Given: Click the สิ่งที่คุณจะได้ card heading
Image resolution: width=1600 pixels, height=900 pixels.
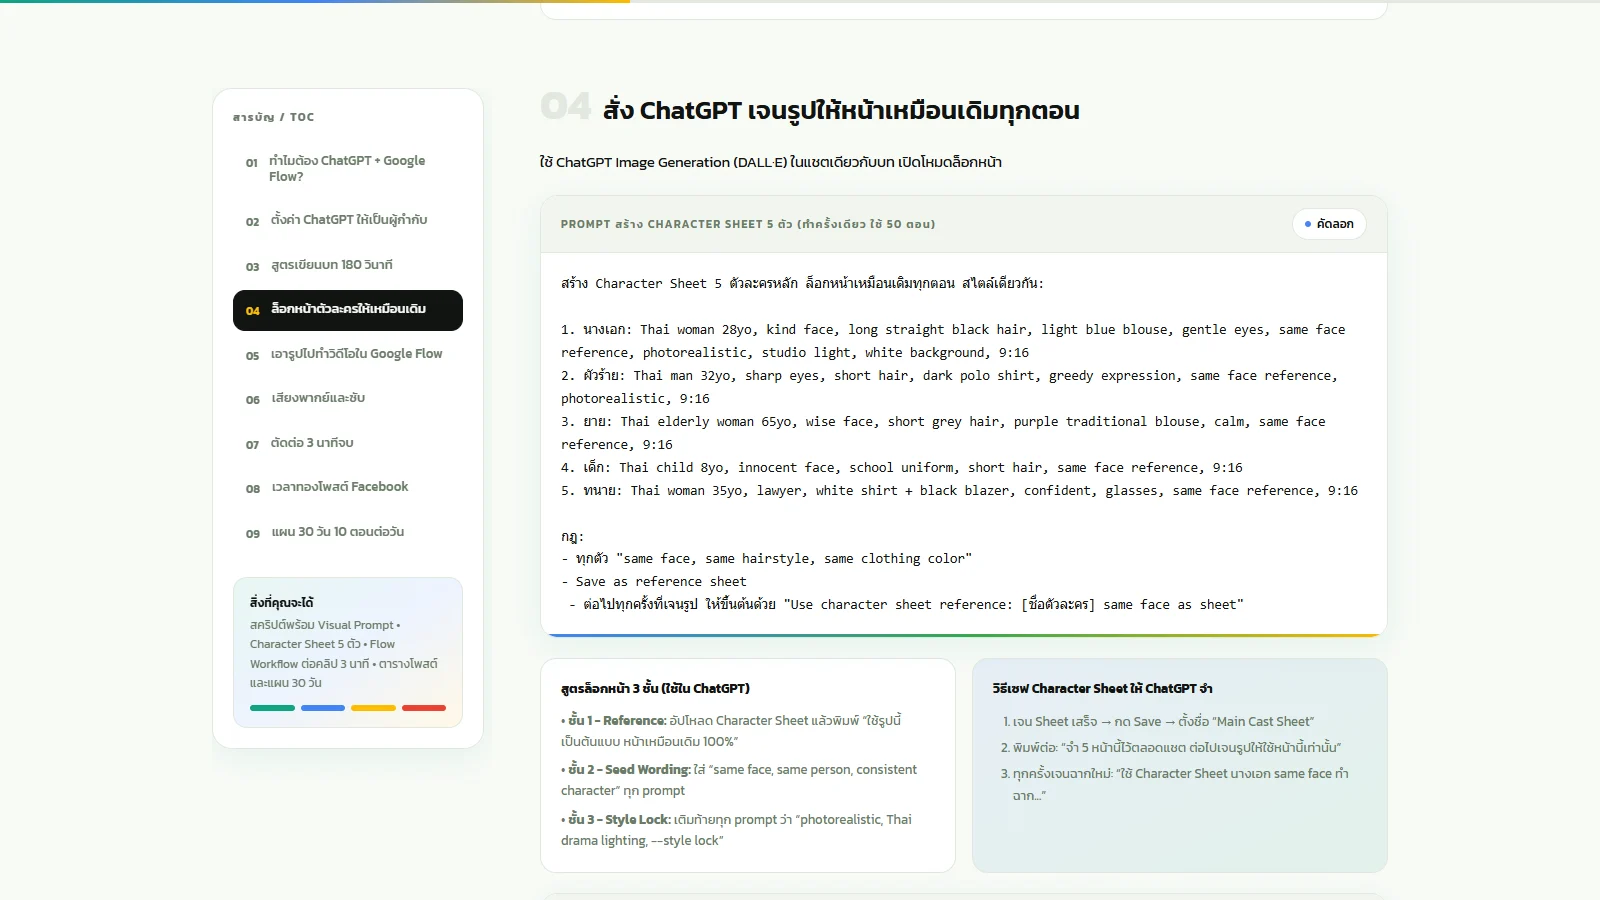Looking at the screenshot, I should tap(282, 602).
